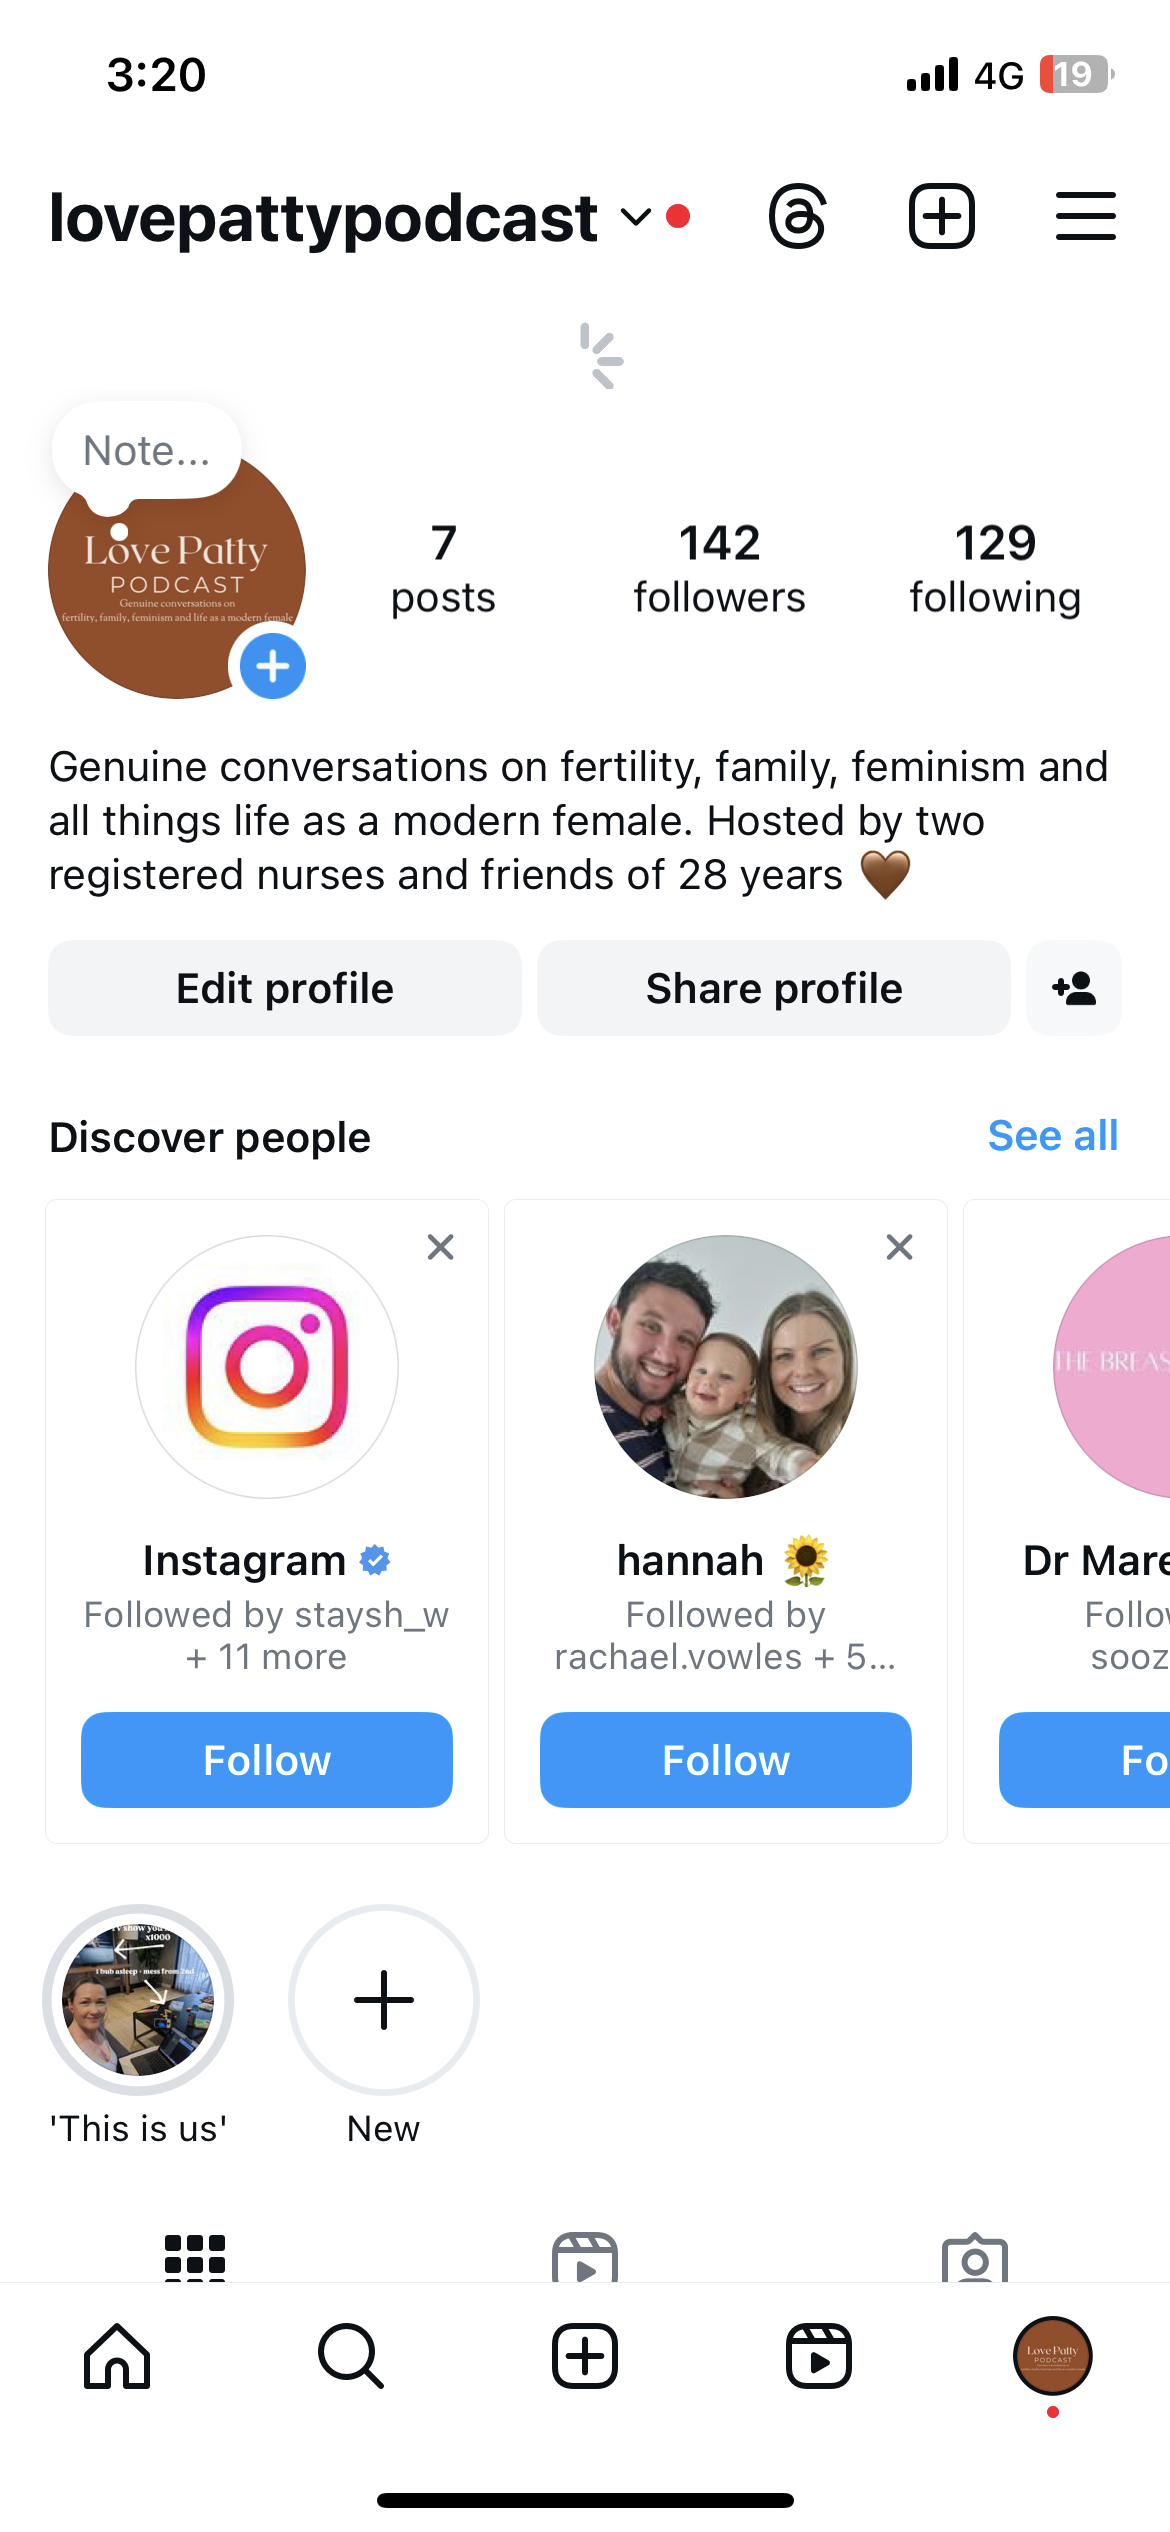Tap the Share profile button

tap(774, 988)
